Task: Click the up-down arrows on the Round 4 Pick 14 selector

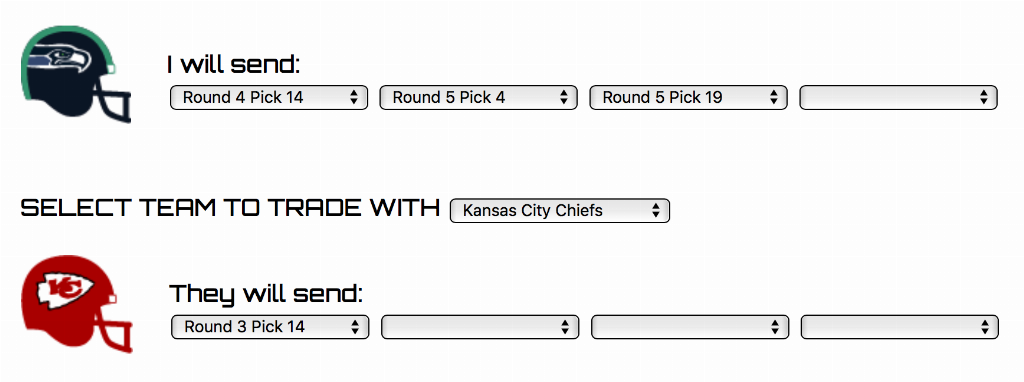Action: pos(354,98)
